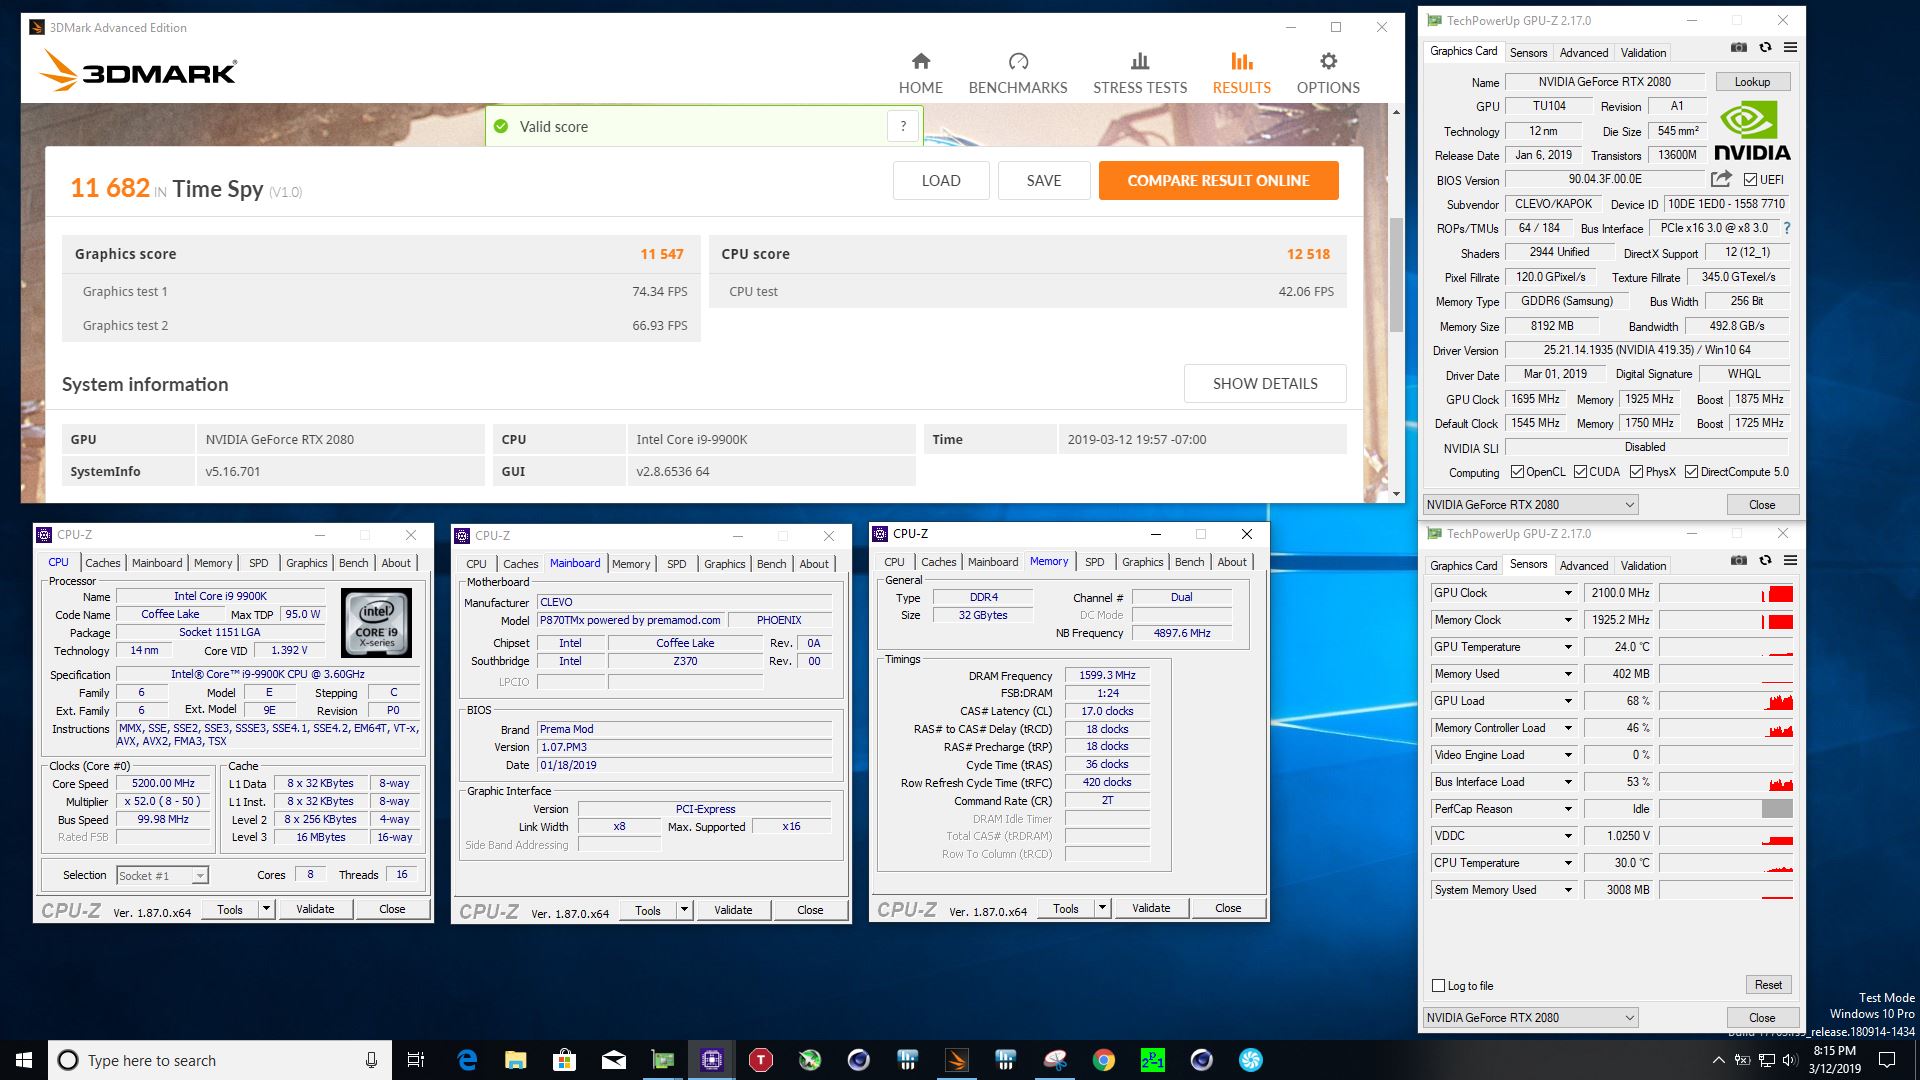Open the Windows Start menu
Viewport: 1920px width, 1080px height.
[x=24, y=1060]
